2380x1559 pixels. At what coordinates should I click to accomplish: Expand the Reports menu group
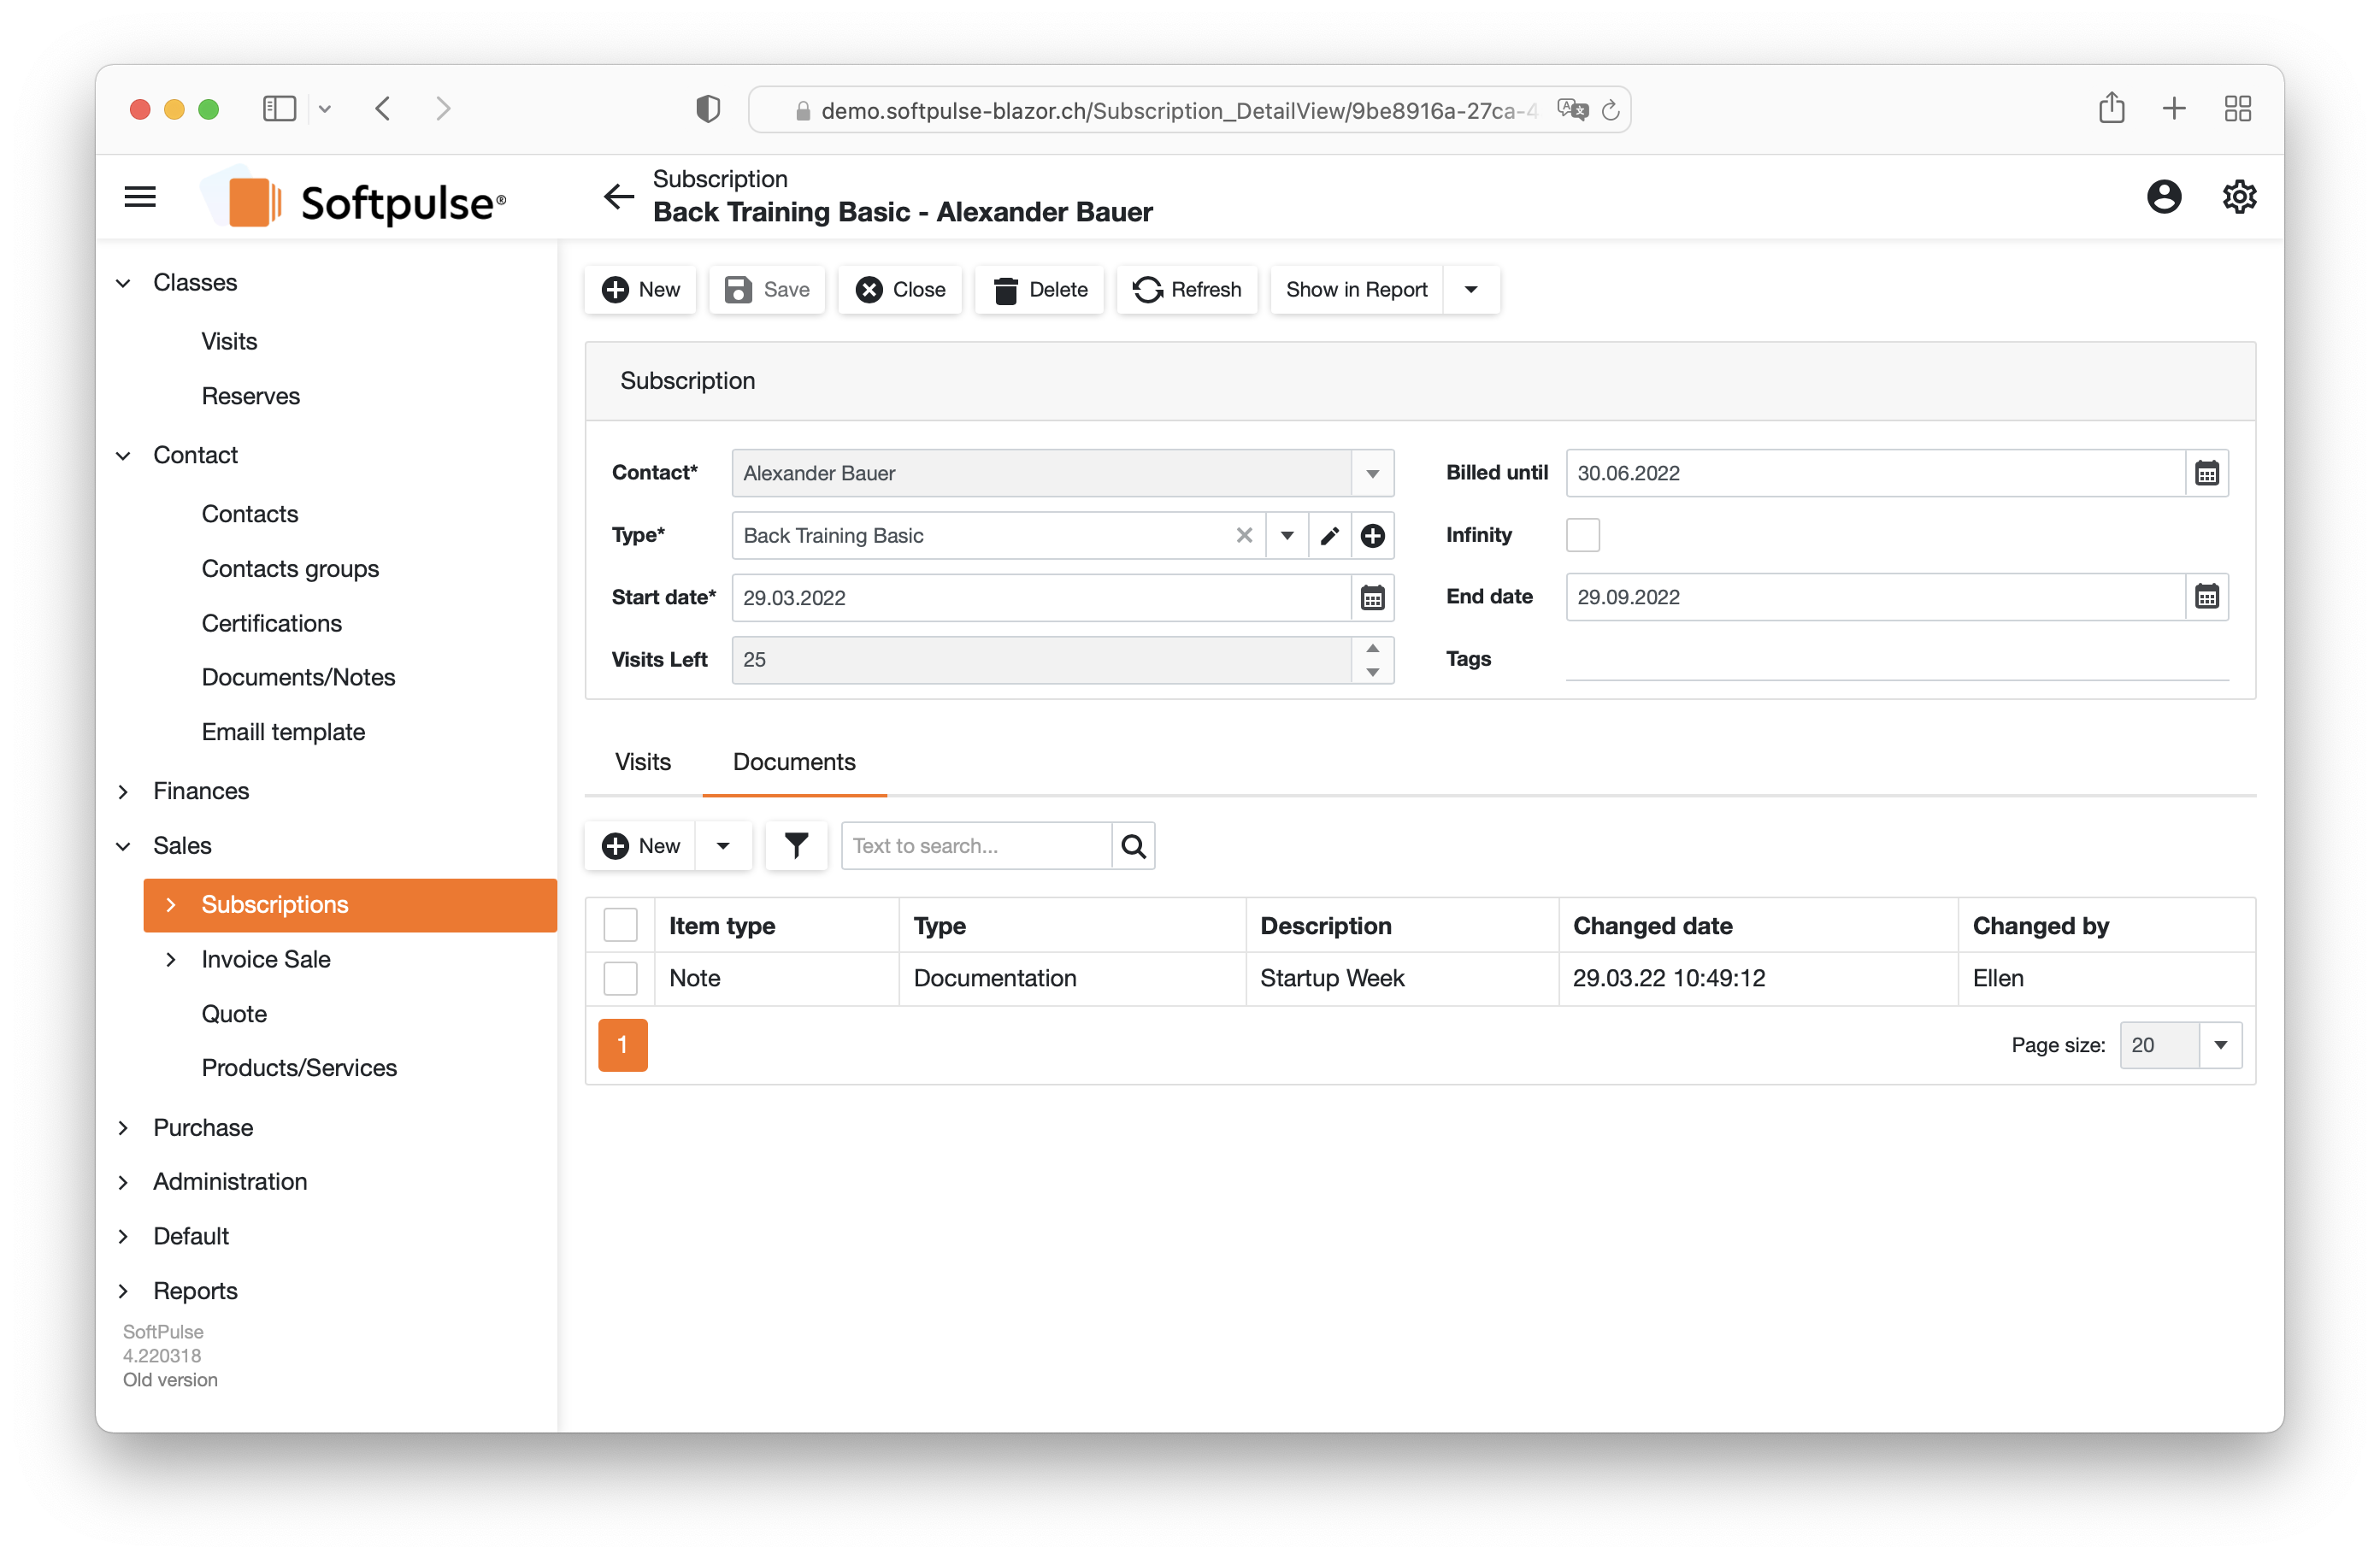(x=123, y=1291)
